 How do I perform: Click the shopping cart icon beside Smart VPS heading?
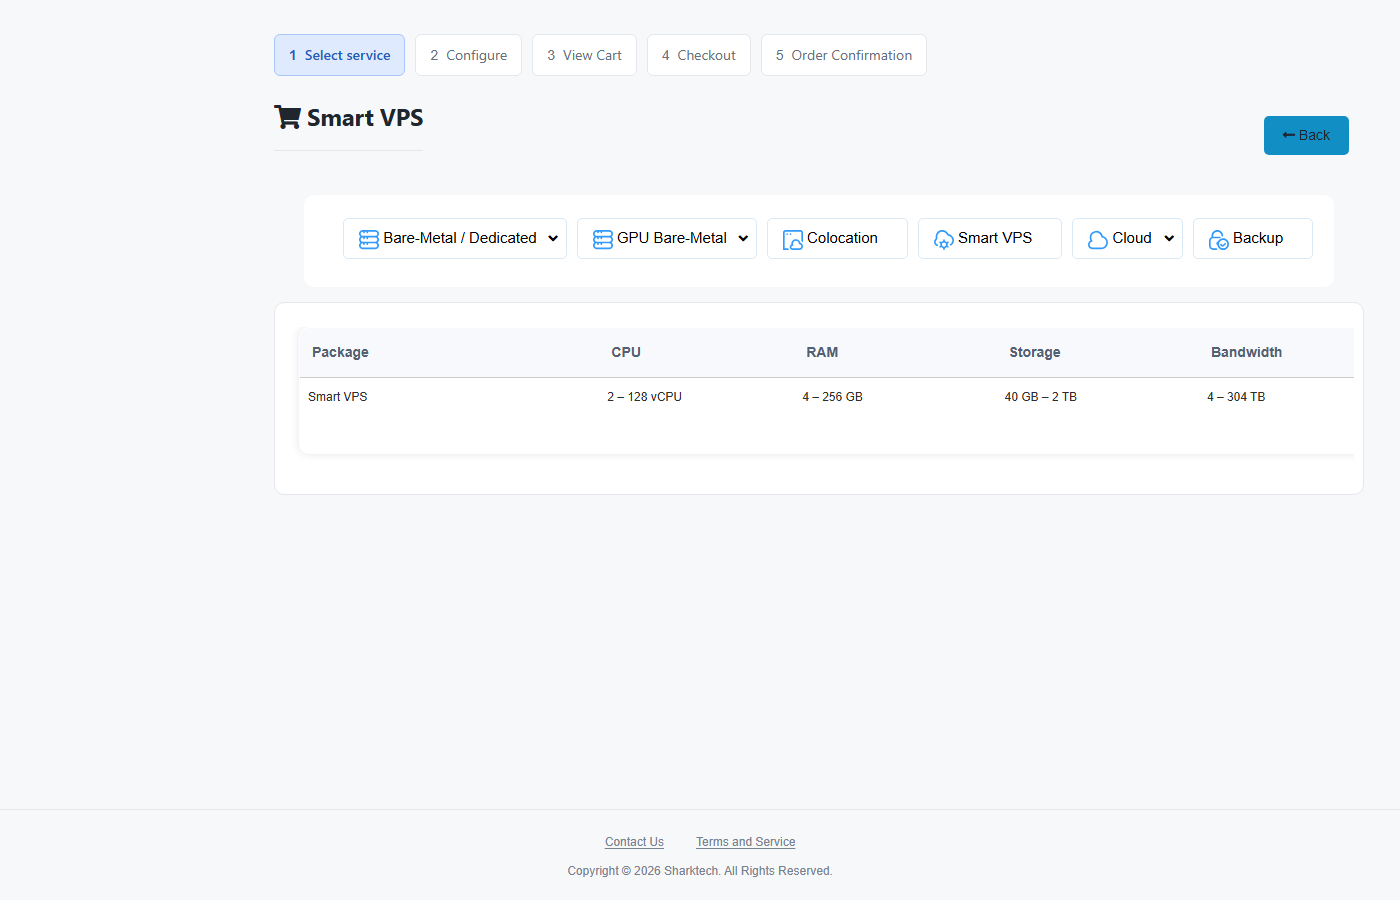pyautogui.click(x=288, y=118)
